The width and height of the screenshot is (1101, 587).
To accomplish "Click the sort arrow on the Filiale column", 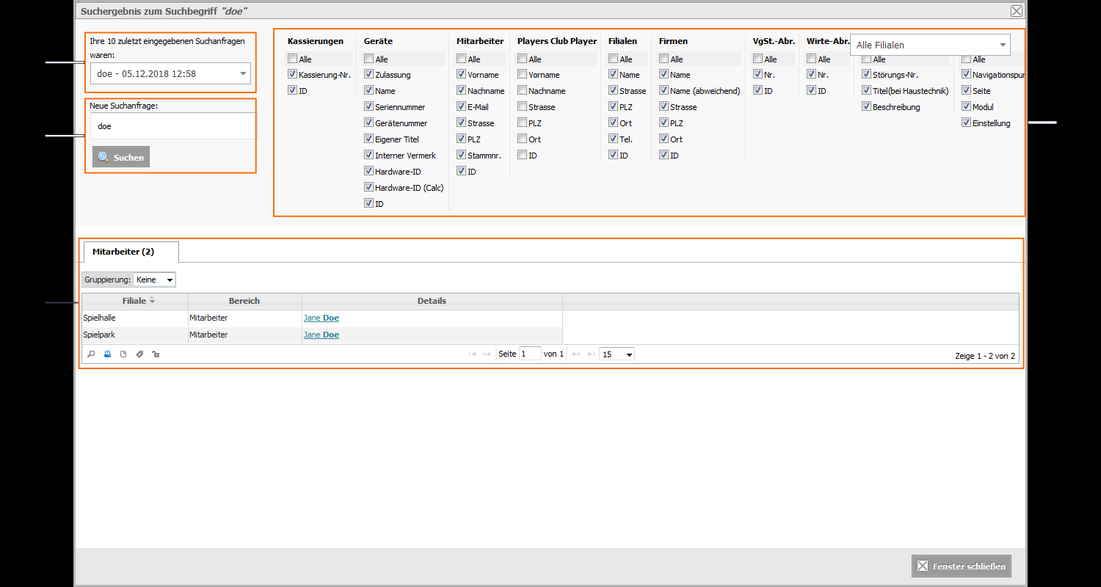I will [x=152, y=301].
